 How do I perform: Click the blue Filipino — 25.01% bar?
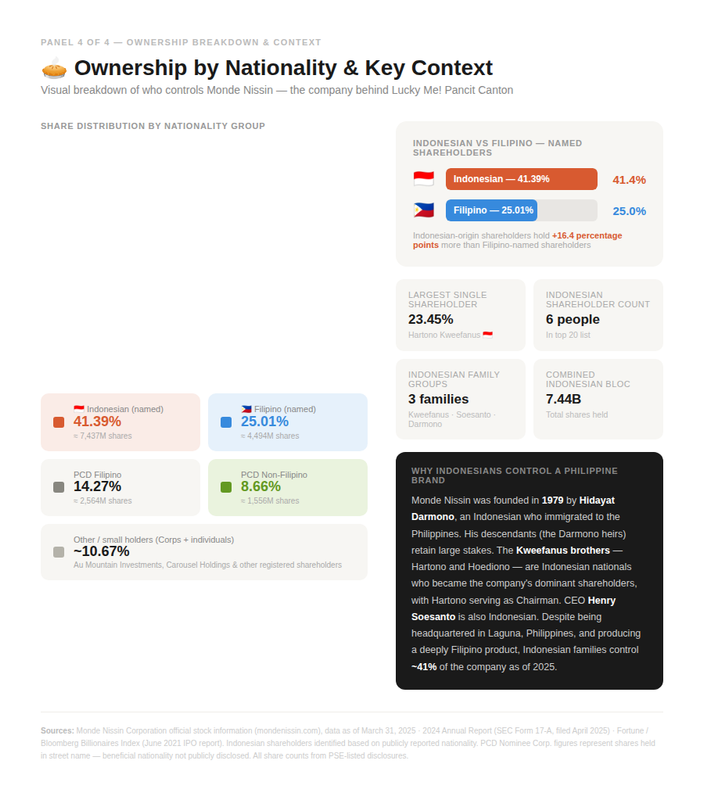(x=491, y=210)
